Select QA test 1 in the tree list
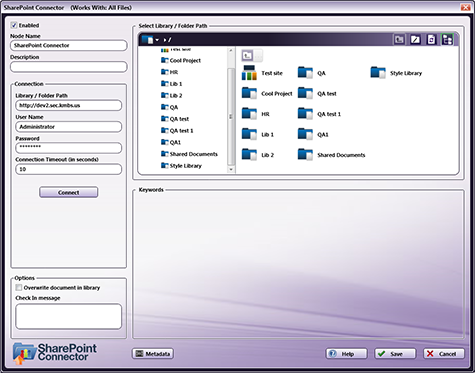Screen dimensions: 475x373 pos(177,131)
